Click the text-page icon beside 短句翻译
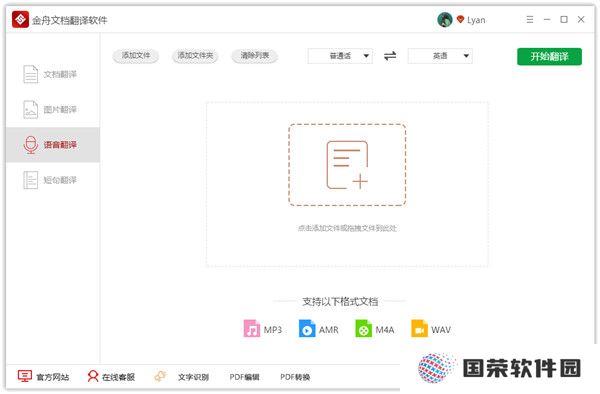 point(31,180)
